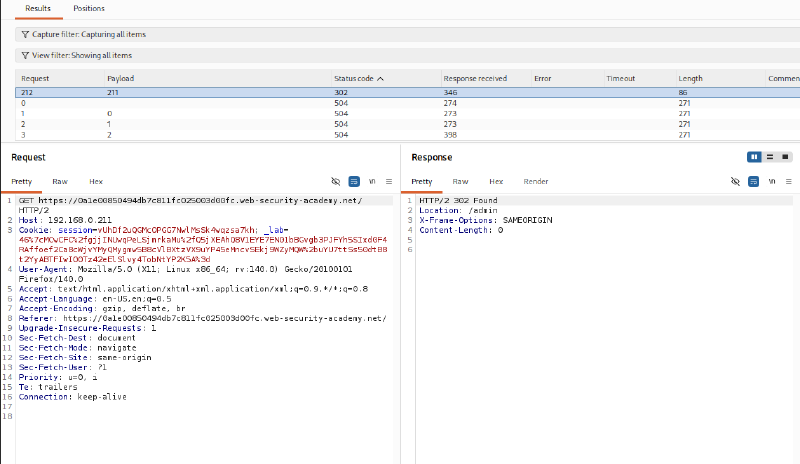
Task: Select request row 2 with payload 1
Action: tap(407, 124)
